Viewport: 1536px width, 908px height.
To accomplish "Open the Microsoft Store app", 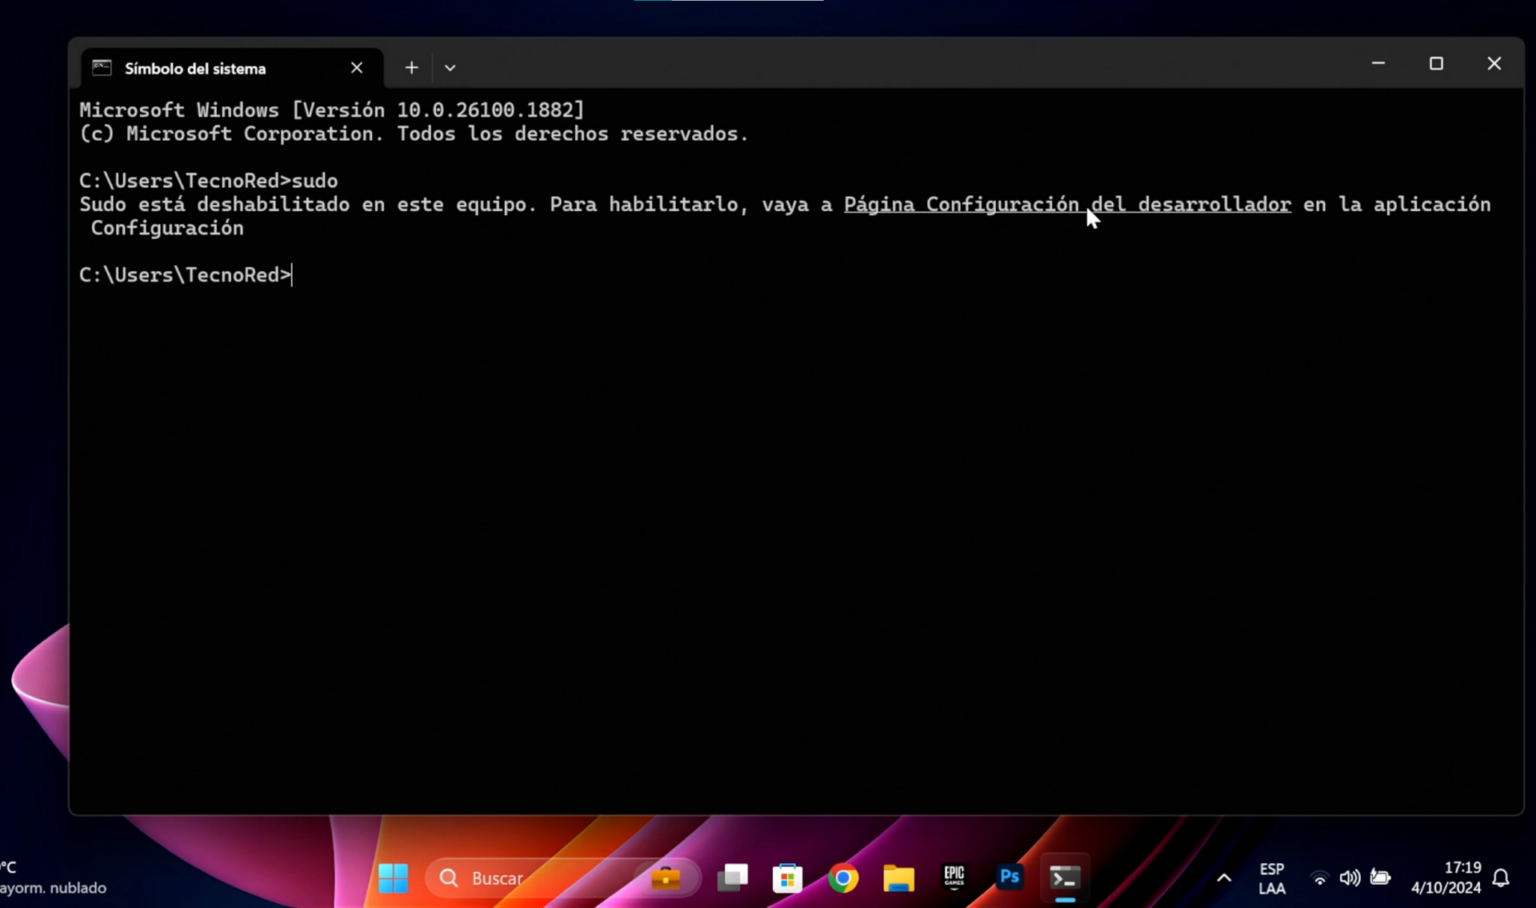I will coord(788,877).
